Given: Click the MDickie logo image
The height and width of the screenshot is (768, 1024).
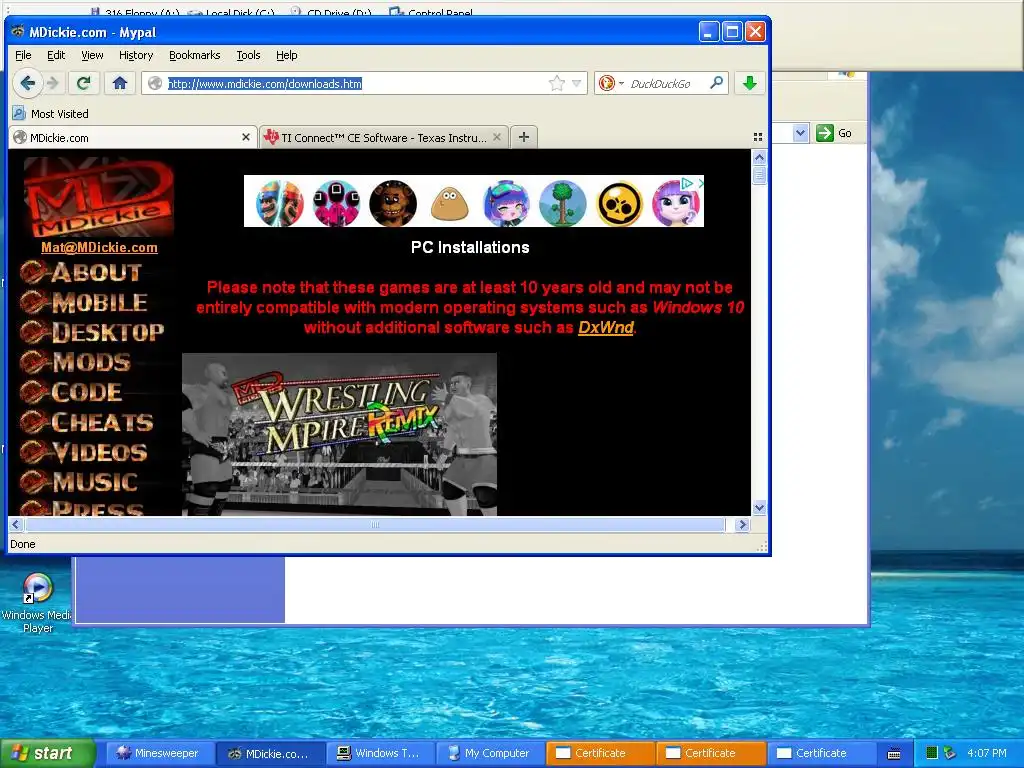Looking at the screenshot, I should coord(99,197).
